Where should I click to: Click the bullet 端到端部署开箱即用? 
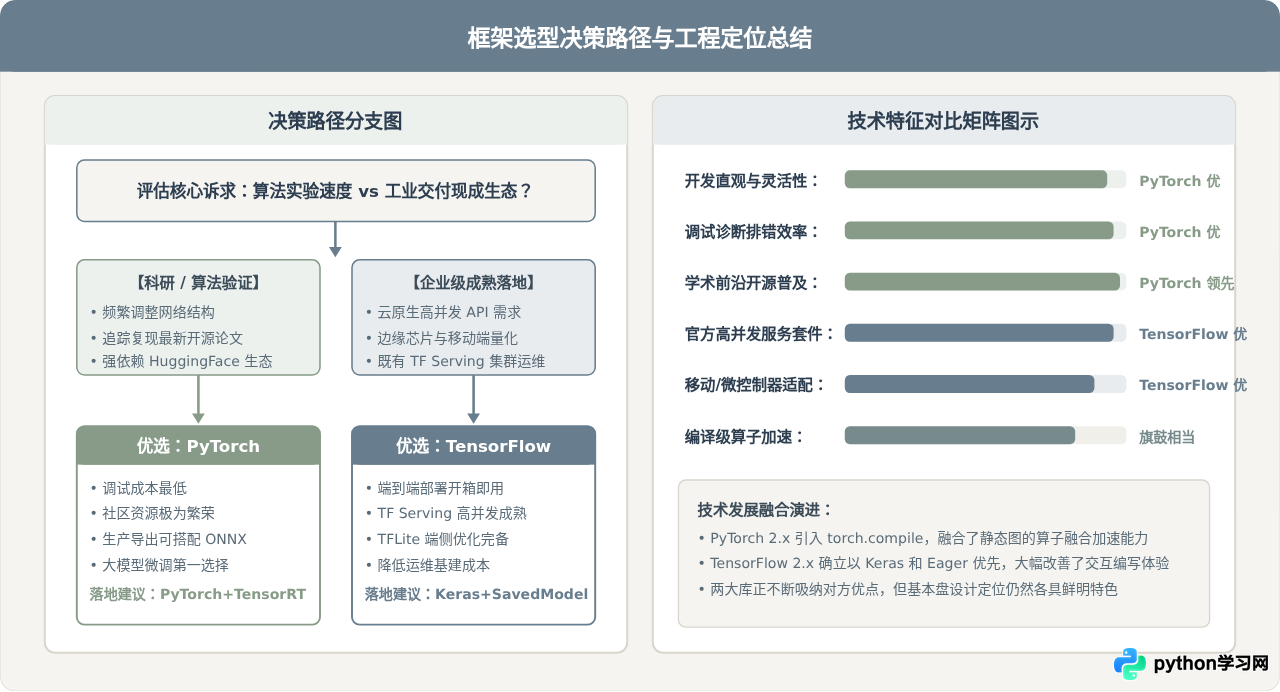tap(434, 488)
